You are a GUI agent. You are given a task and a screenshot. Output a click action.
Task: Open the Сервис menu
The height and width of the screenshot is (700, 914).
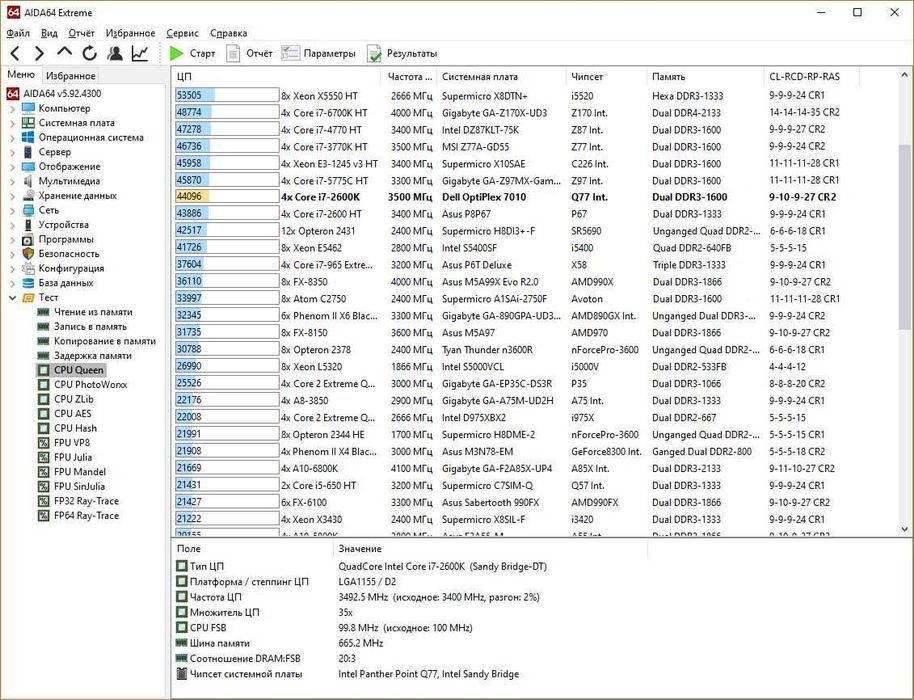click(x=182, y=33)
